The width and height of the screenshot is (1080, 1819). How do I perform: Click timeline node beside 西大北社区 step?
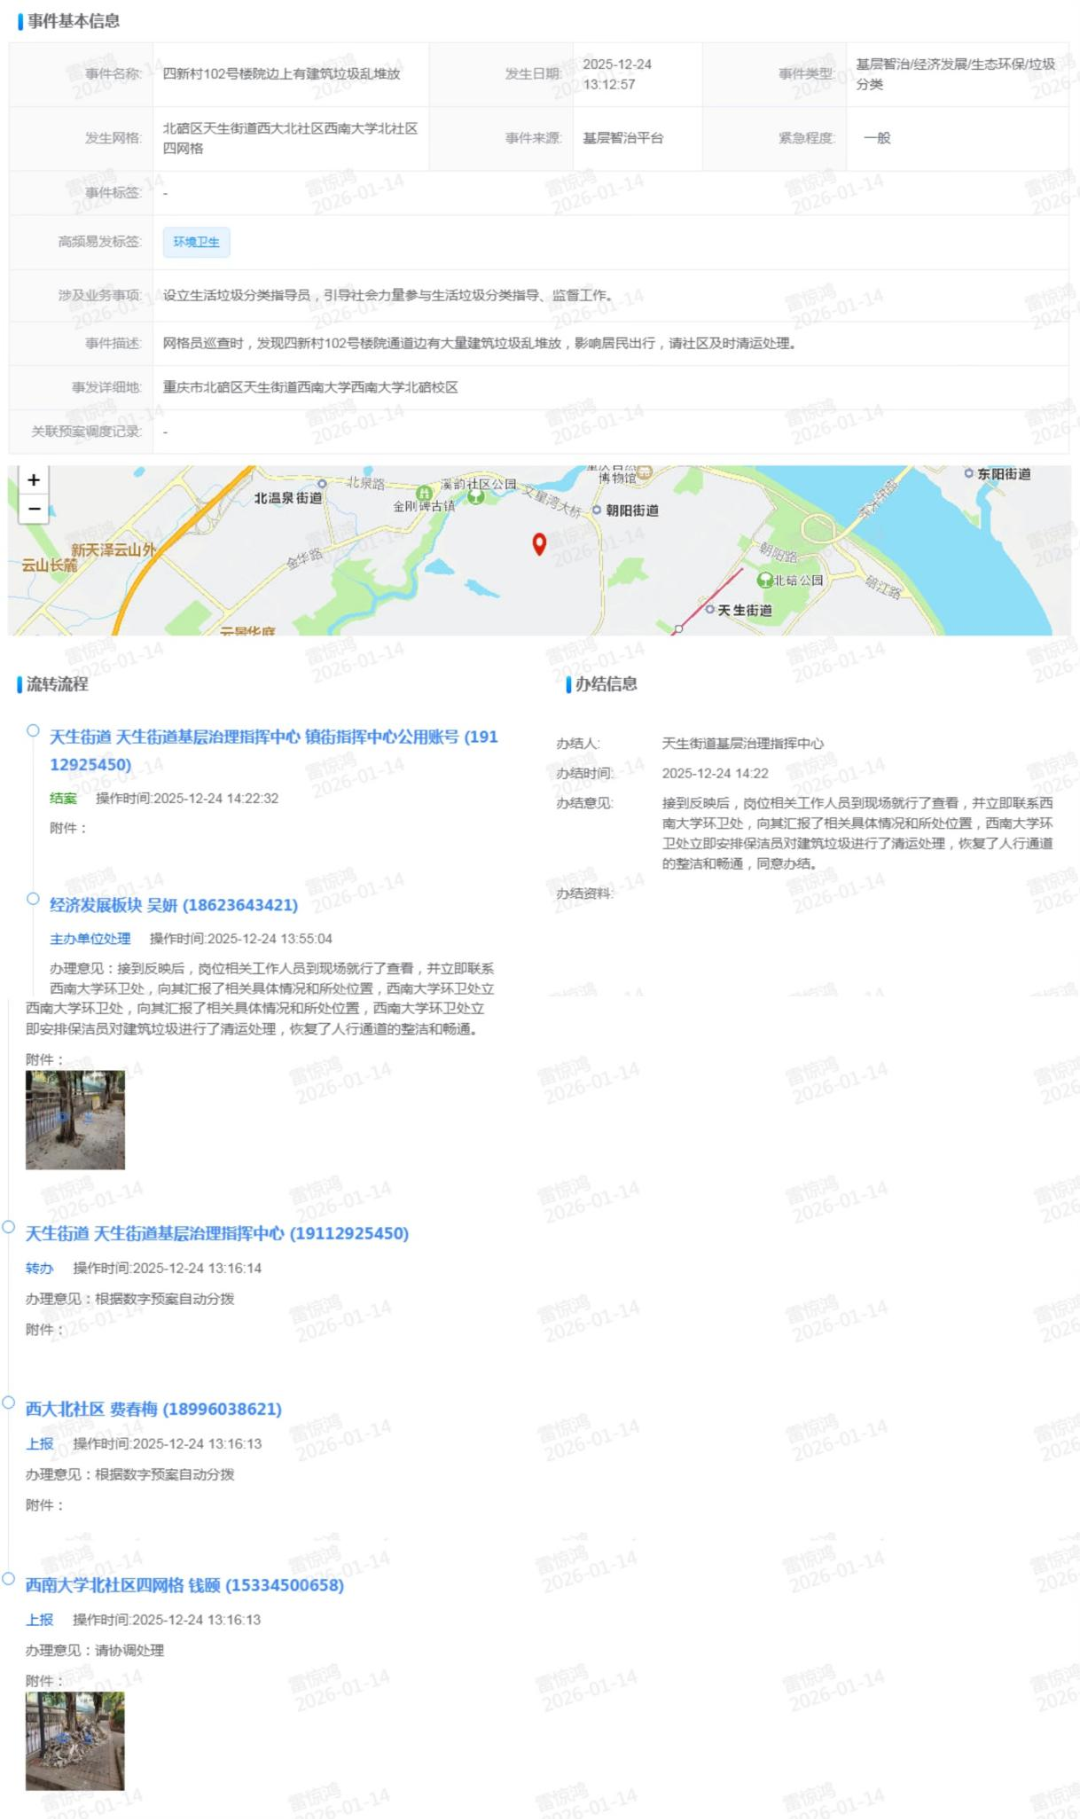(9, 1402)
